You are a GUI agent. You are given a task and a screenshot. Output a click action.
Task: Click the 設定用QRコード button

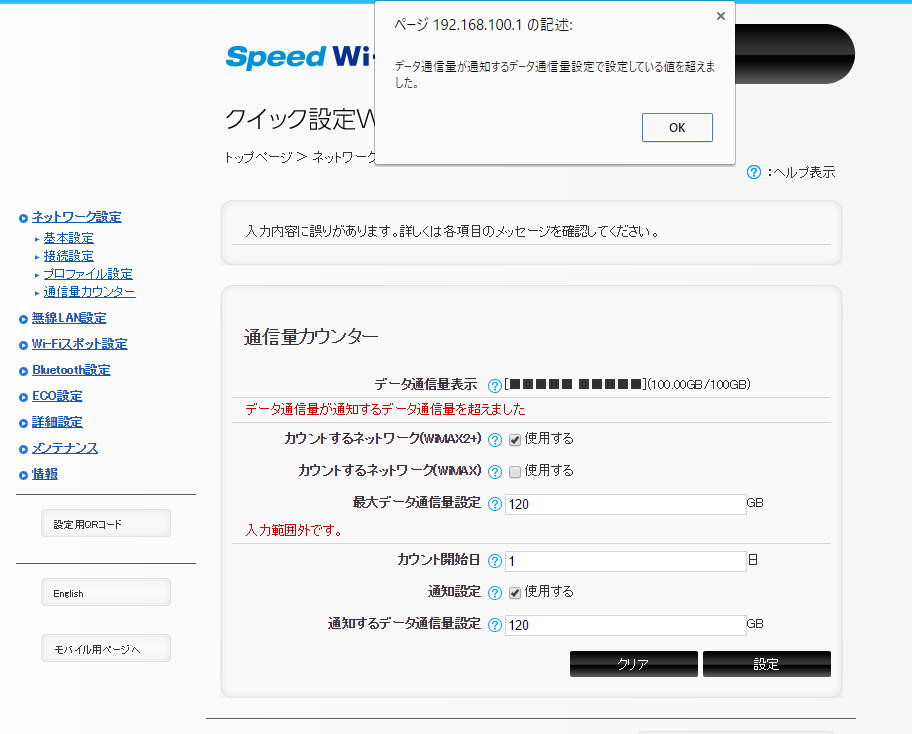point(106,523)
